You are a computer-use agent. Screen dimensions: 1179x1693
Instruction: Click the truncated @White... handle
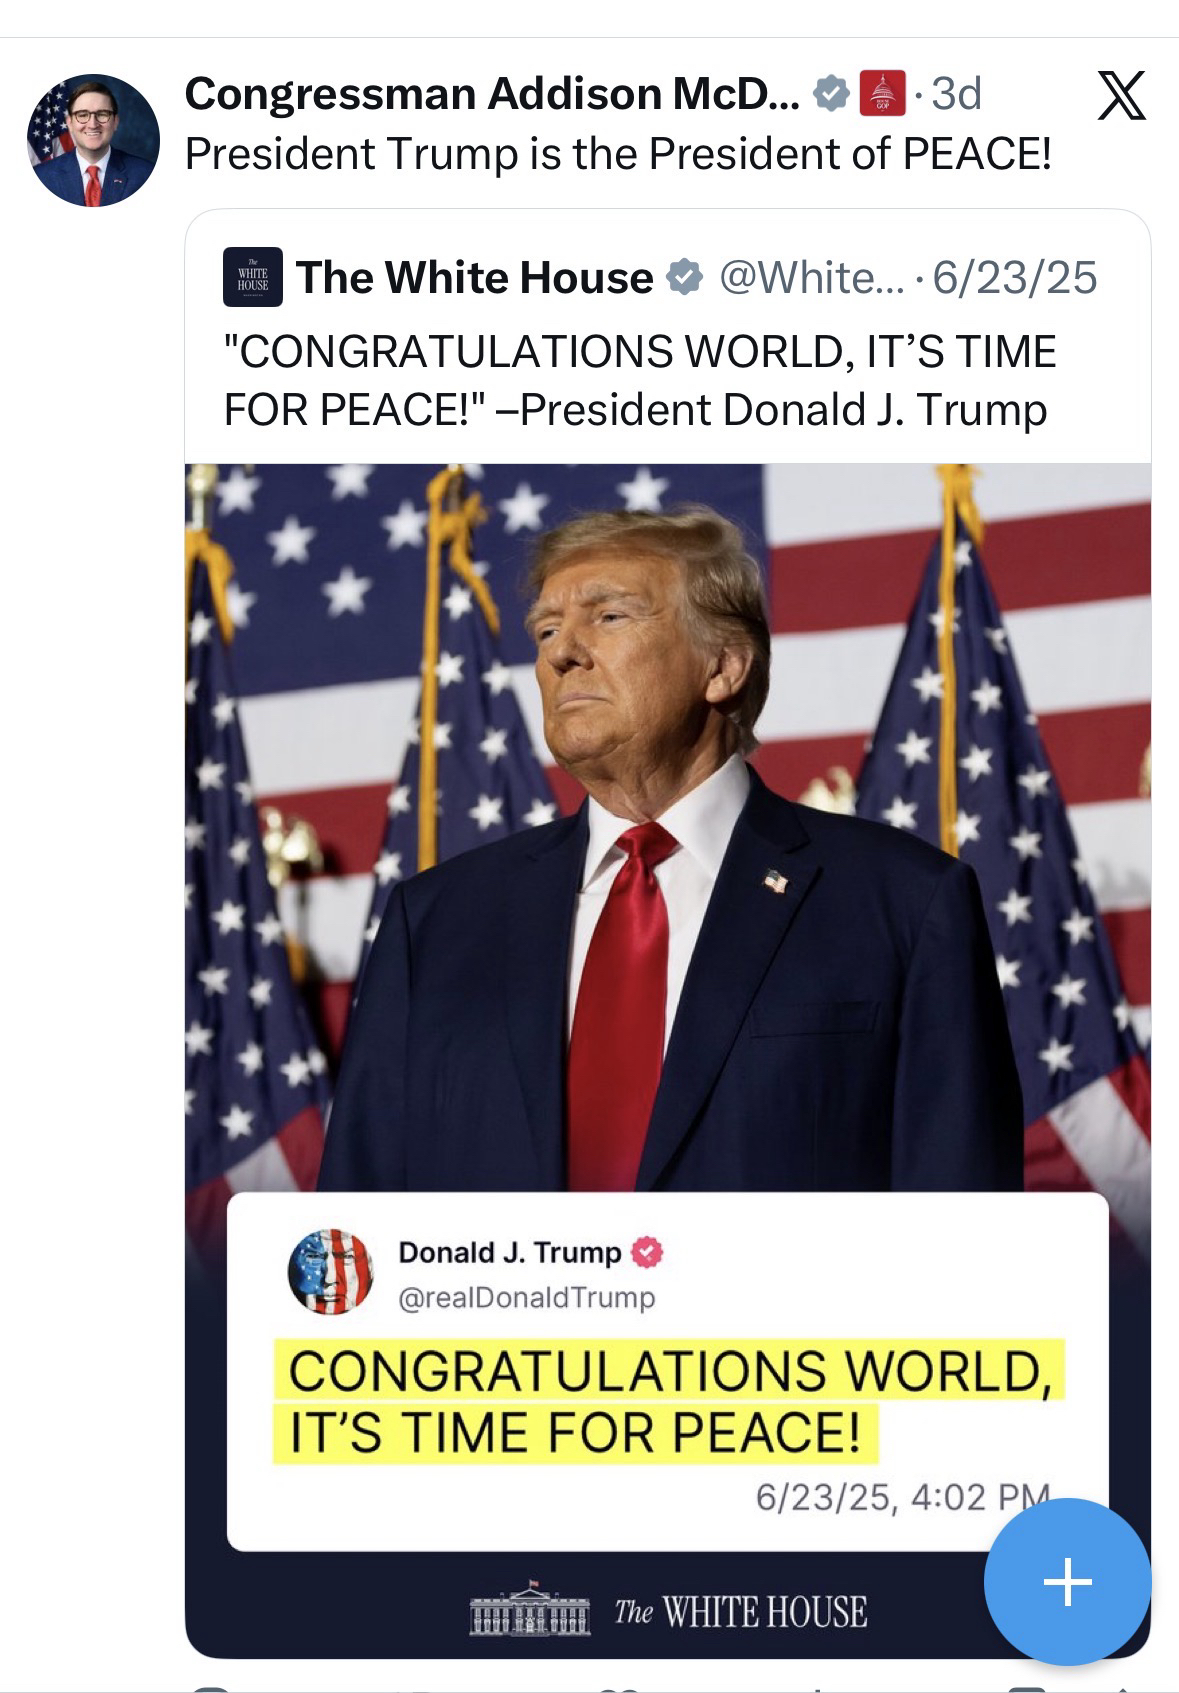(810, 277)
